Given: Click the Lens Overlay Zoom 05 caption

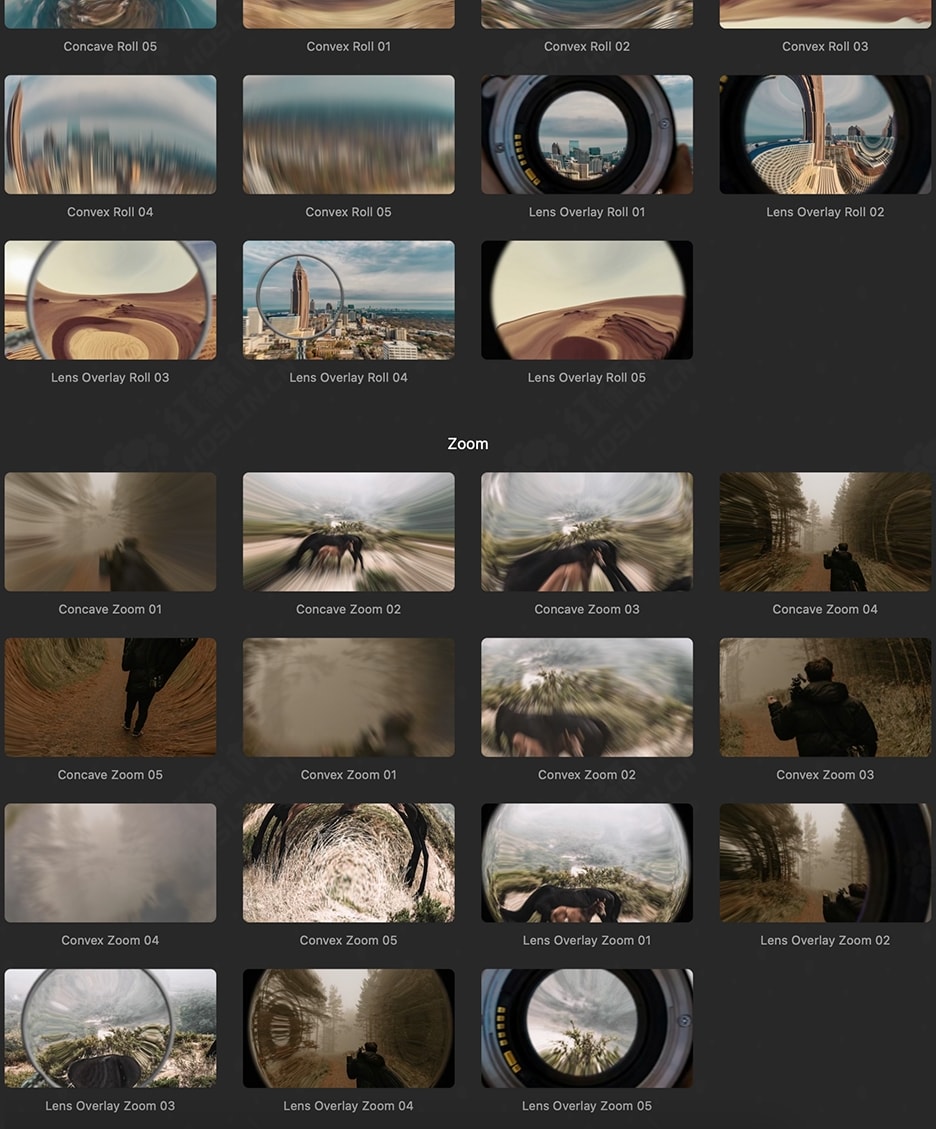Looking at the screenshot, I should point(587,1105).
